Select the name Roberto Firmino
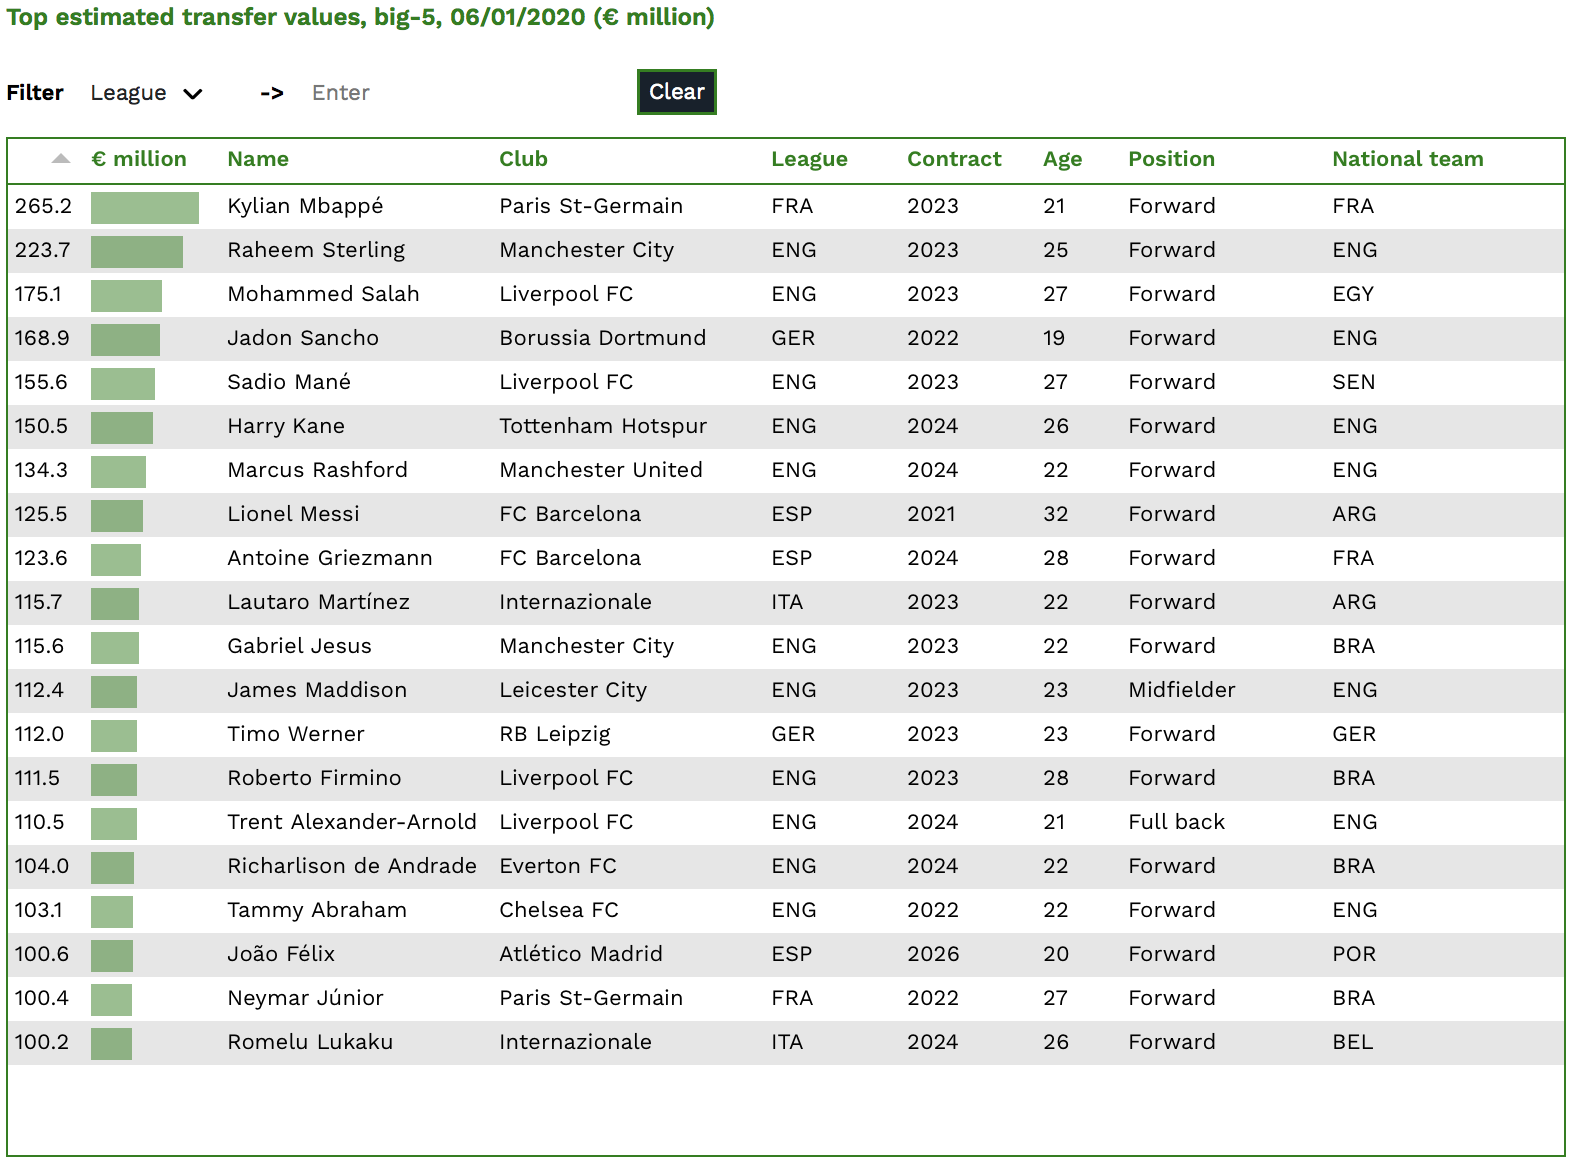1578x1176 pixels. click(x=314, y=778)
